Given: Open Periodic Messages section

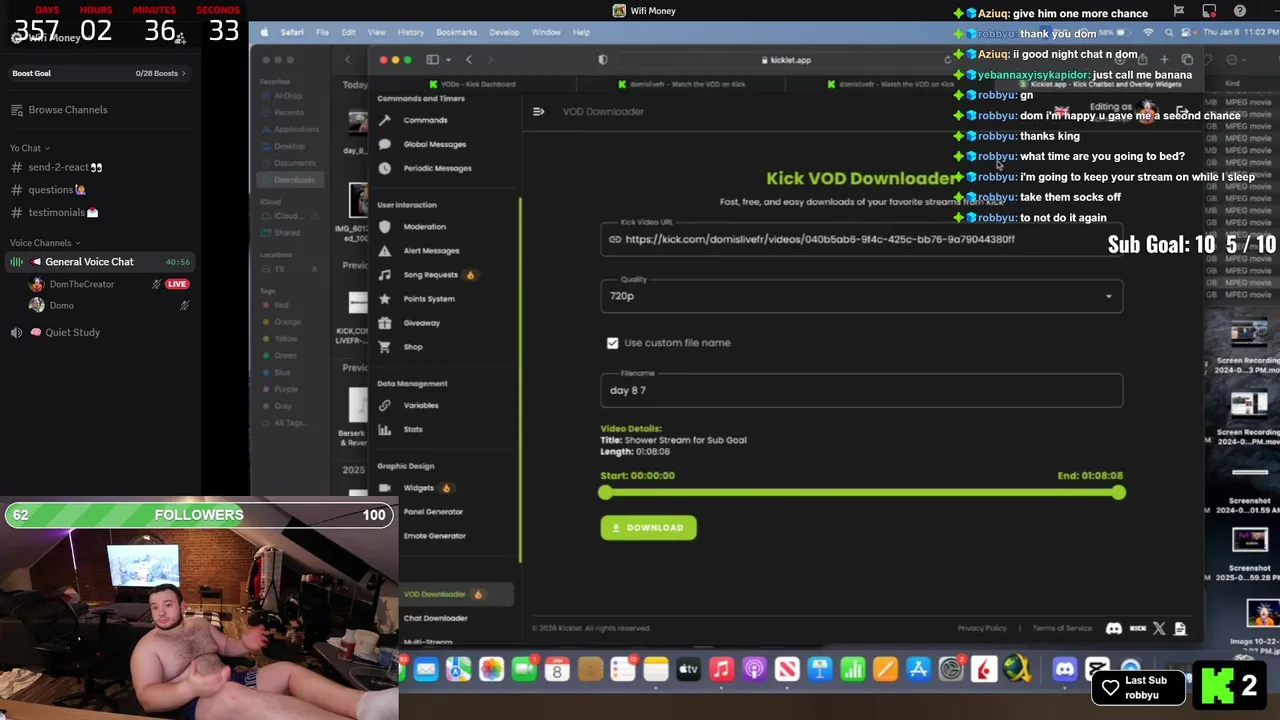Looking at the screenshot, I should pos(437,168).
